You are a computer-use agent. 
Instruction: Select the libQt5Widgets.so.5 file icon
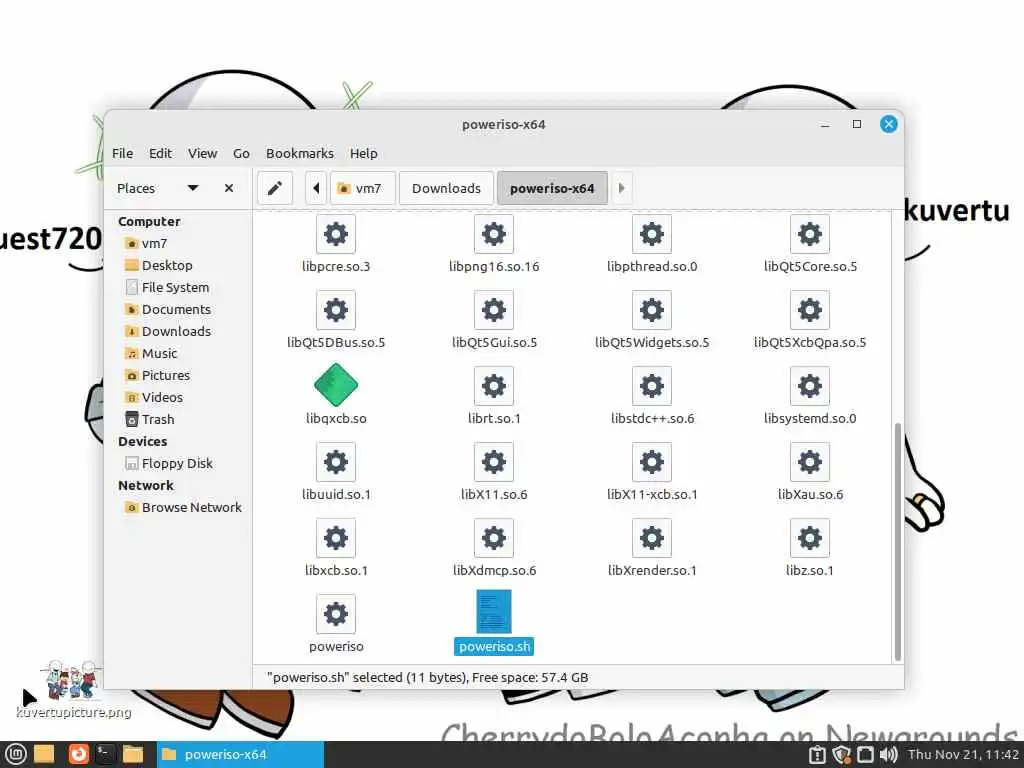pos(652,310)
